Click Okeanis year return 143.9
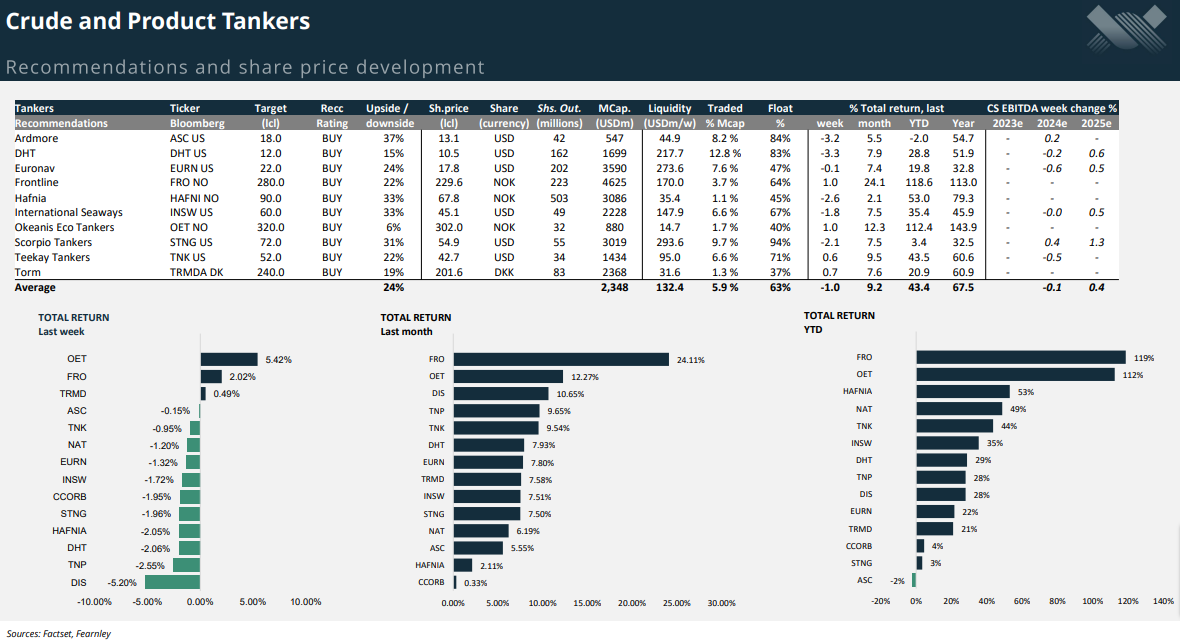The image size is (1180, 641). (x=963, y=227)
